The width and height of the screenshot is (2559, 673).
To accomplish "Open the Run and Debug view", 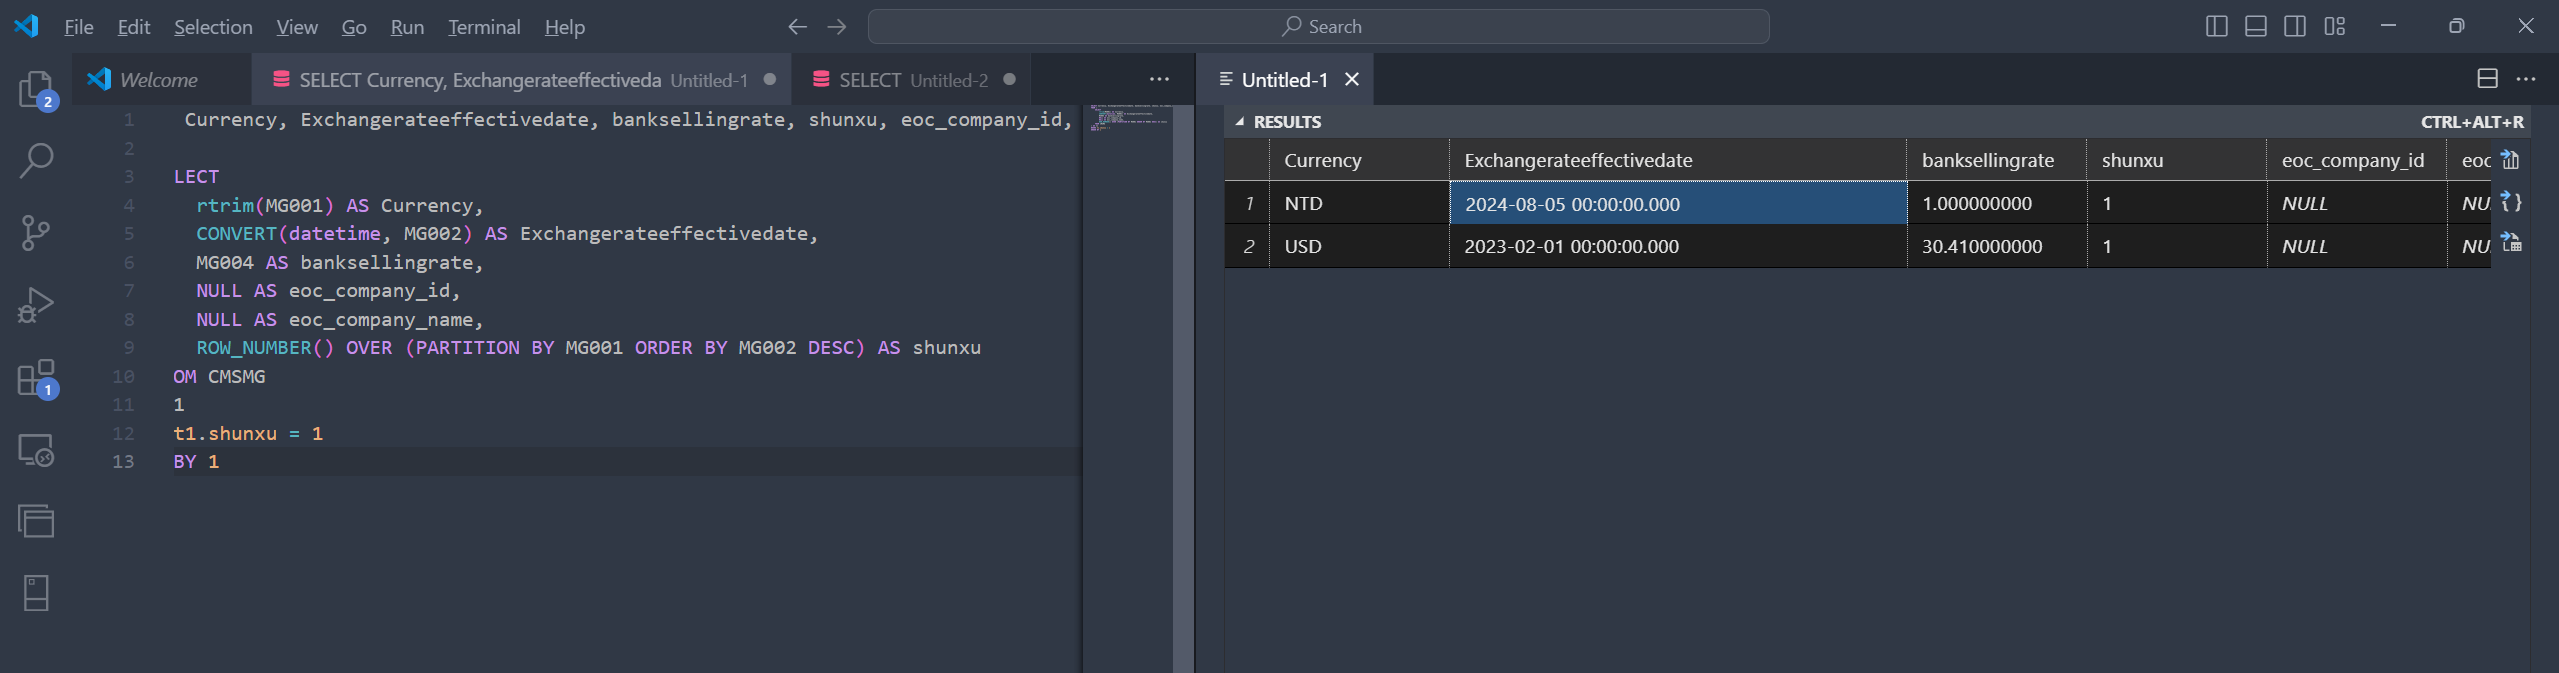I will point(36,305).
